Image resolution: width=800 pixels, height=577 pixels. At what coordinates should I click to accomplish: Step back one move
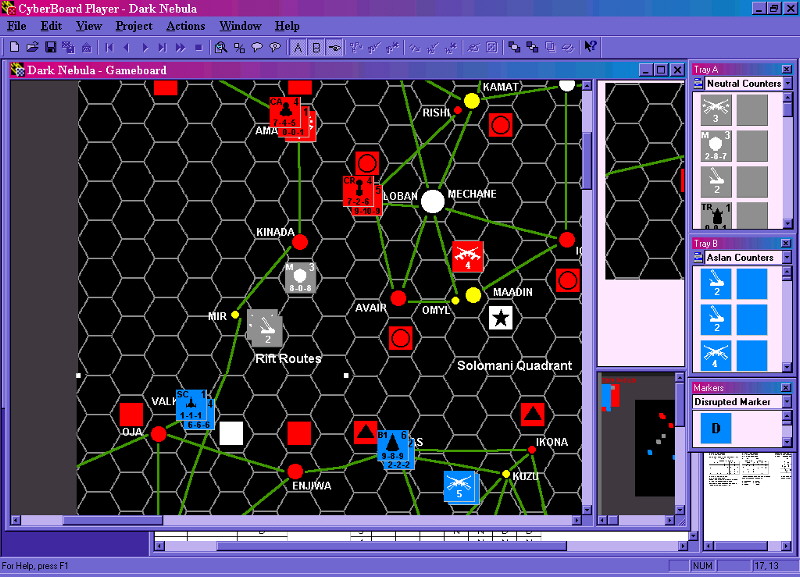coord(127,47)
